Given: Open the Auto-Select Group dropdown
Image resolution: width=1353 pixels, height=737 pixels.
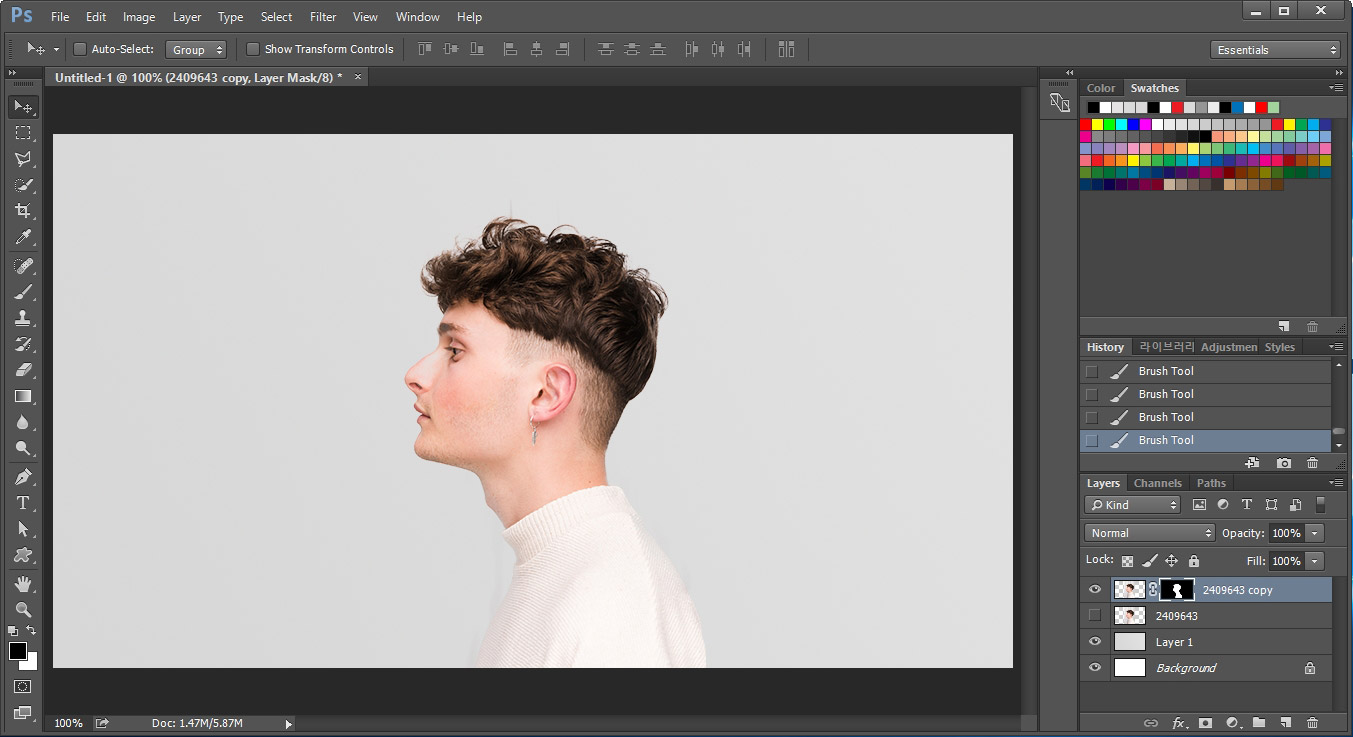Looking at the screenshot, I should coord(197,49).
